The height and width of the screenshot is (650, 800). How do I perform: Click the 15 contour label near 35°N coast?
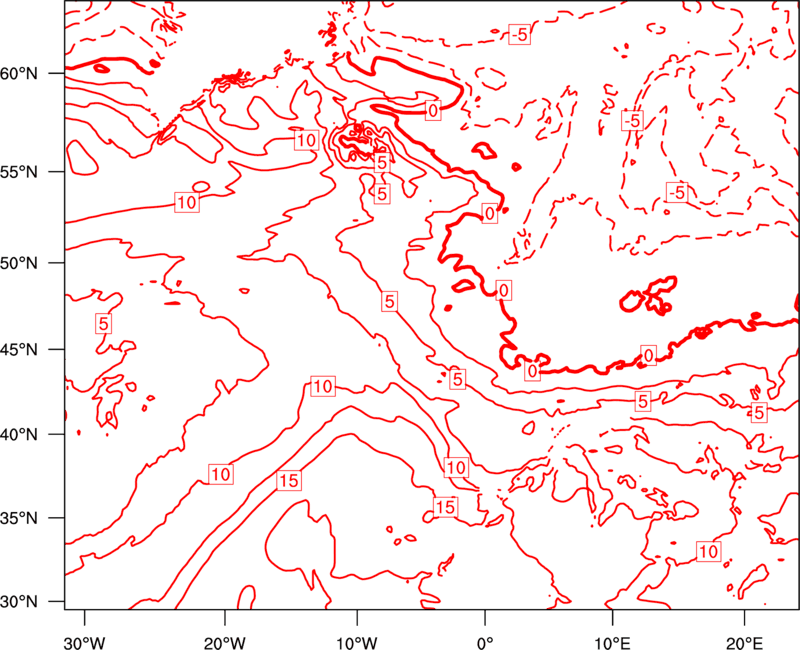click(x=445, y=507)
